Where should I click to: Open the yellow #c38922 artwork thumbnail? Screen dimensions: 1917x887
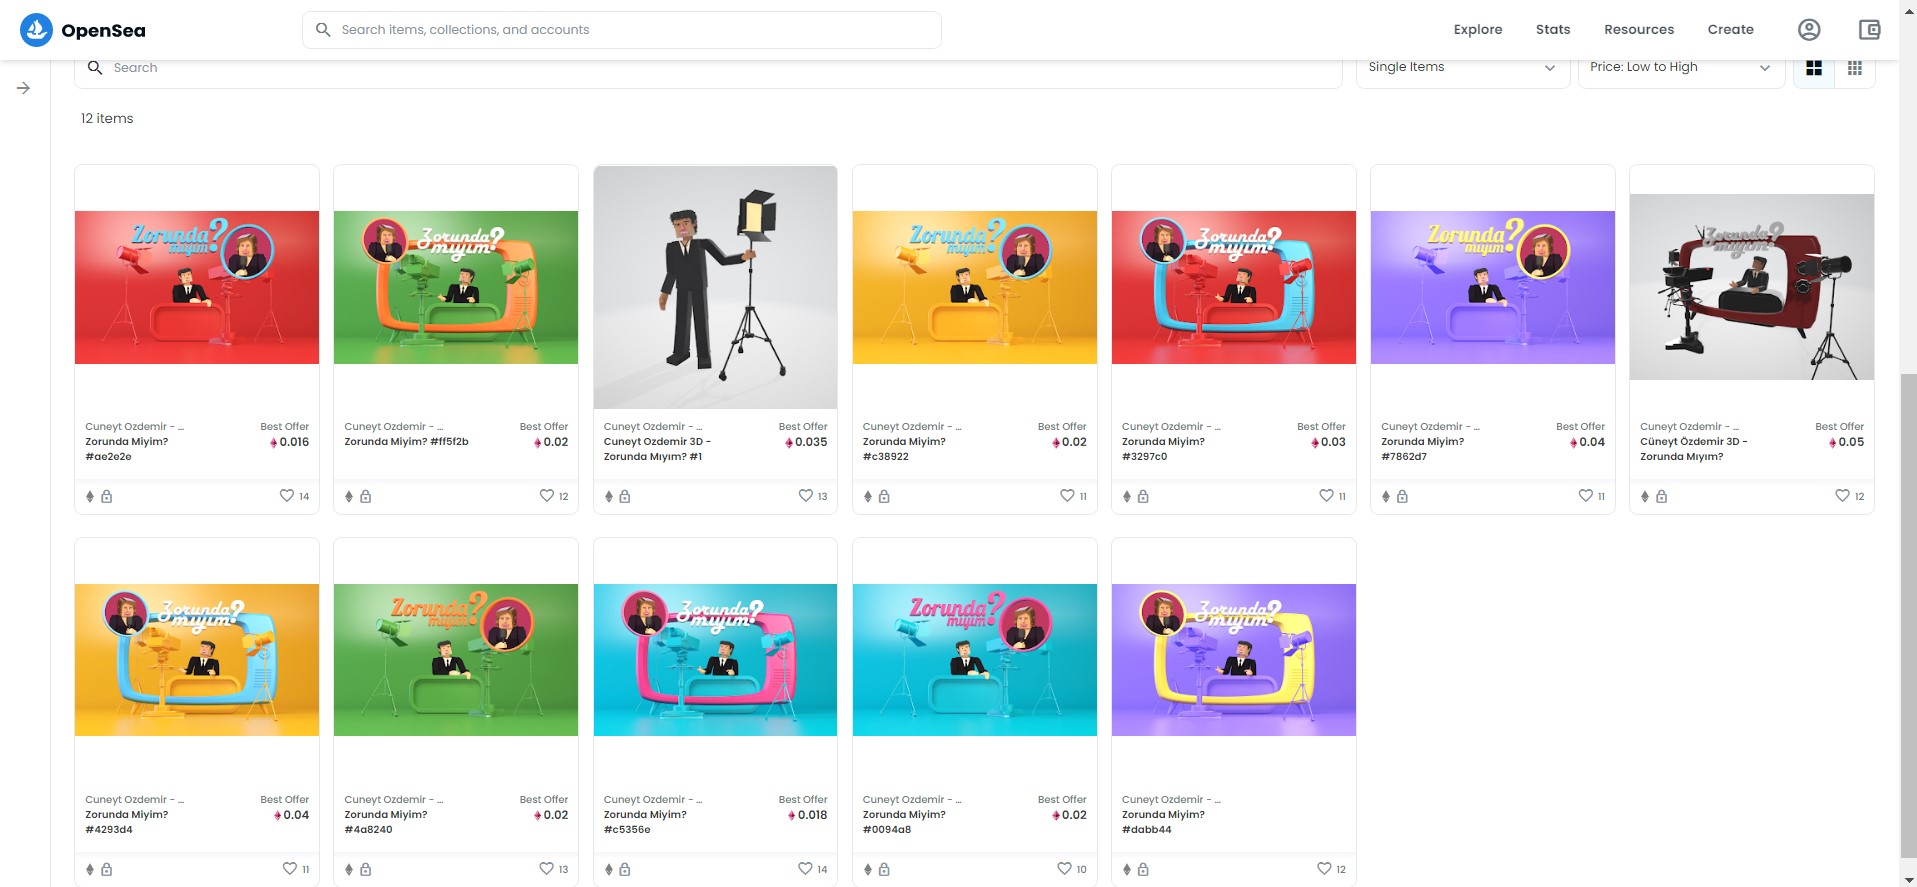pyautogui.click(x=975, y=287)
